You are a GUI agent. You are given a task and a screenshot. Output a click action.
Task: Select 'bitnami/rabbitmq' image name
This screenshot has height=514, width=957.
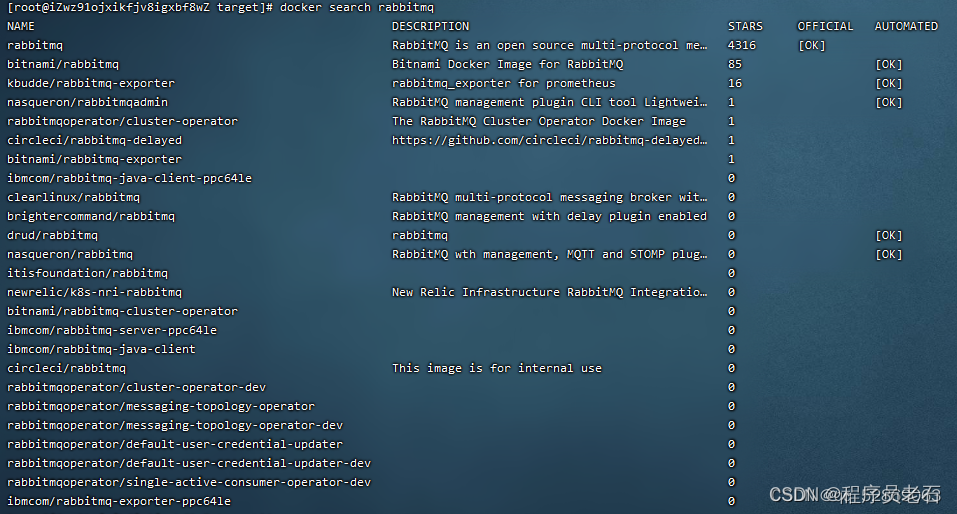point(63,64)
